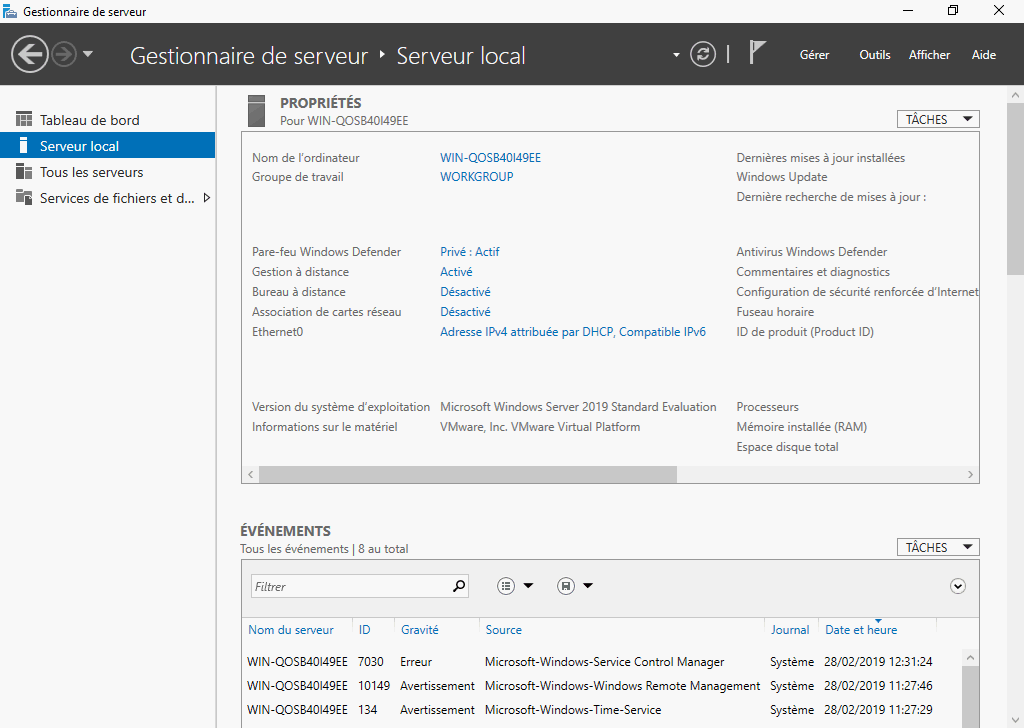
Task: Expand the events panel chevron
Action: click(x=958, y=586)
